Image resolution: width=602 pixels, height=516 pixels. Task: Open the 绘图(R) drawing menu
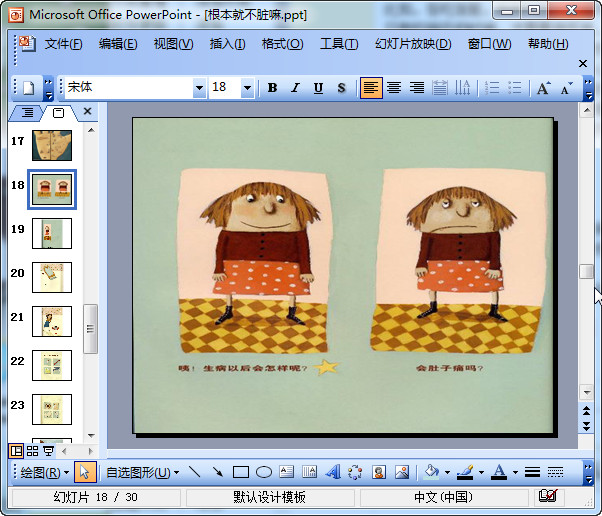[x=45, y=472]
